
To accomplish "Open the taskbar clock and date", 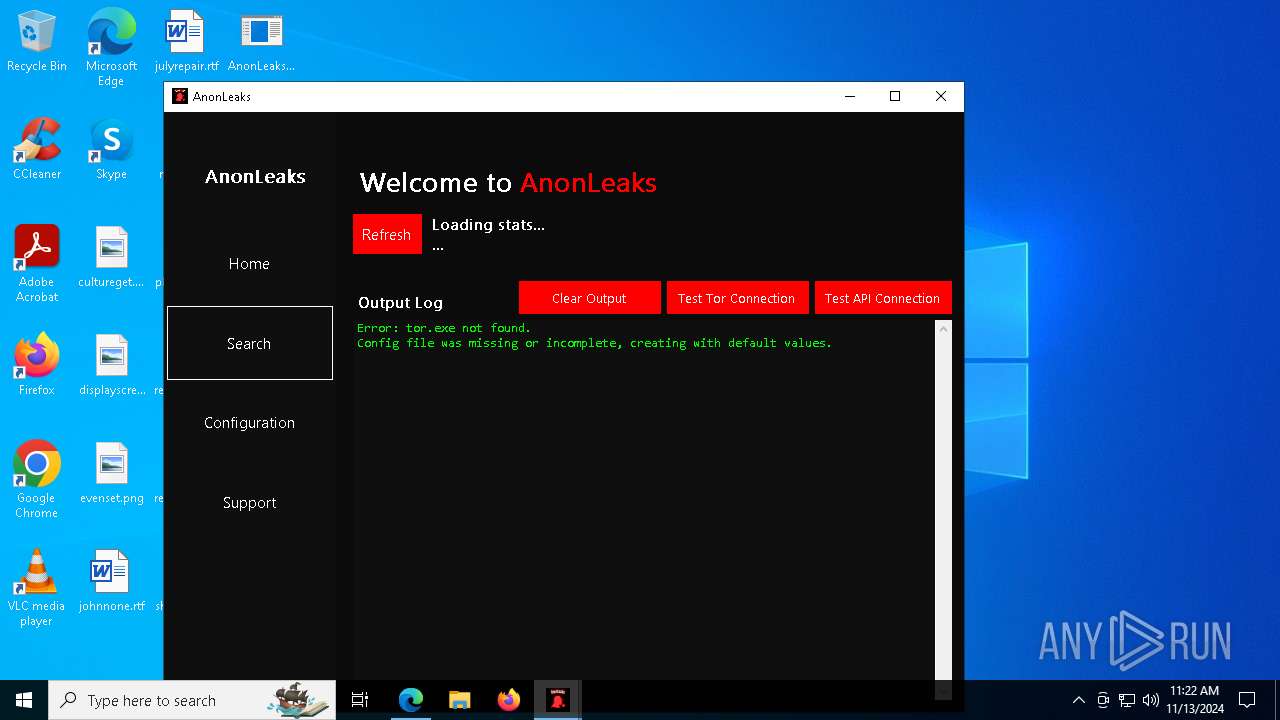I will [x=1194, y=700].
